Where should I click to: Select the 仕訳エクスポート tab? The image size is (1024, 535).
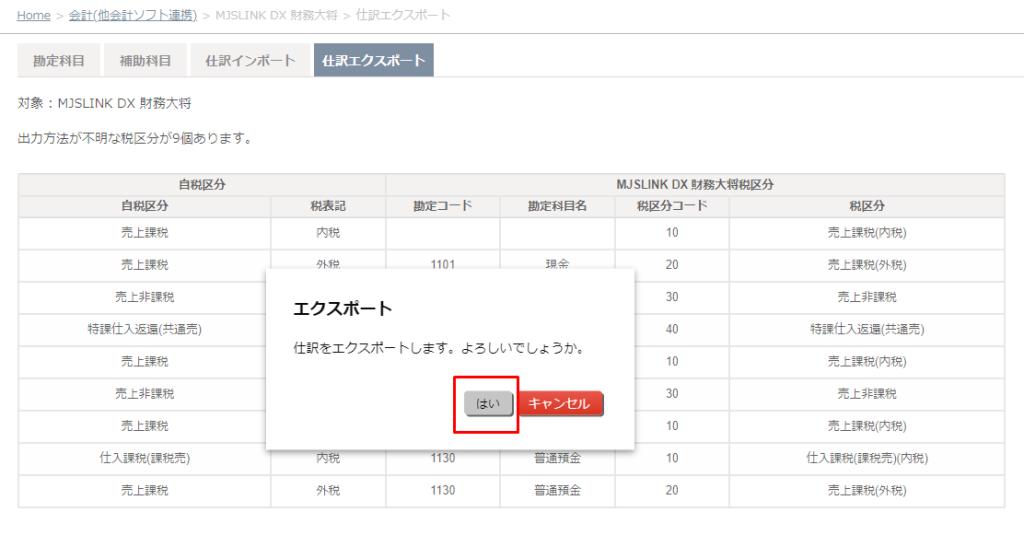(x=374, y=60)
